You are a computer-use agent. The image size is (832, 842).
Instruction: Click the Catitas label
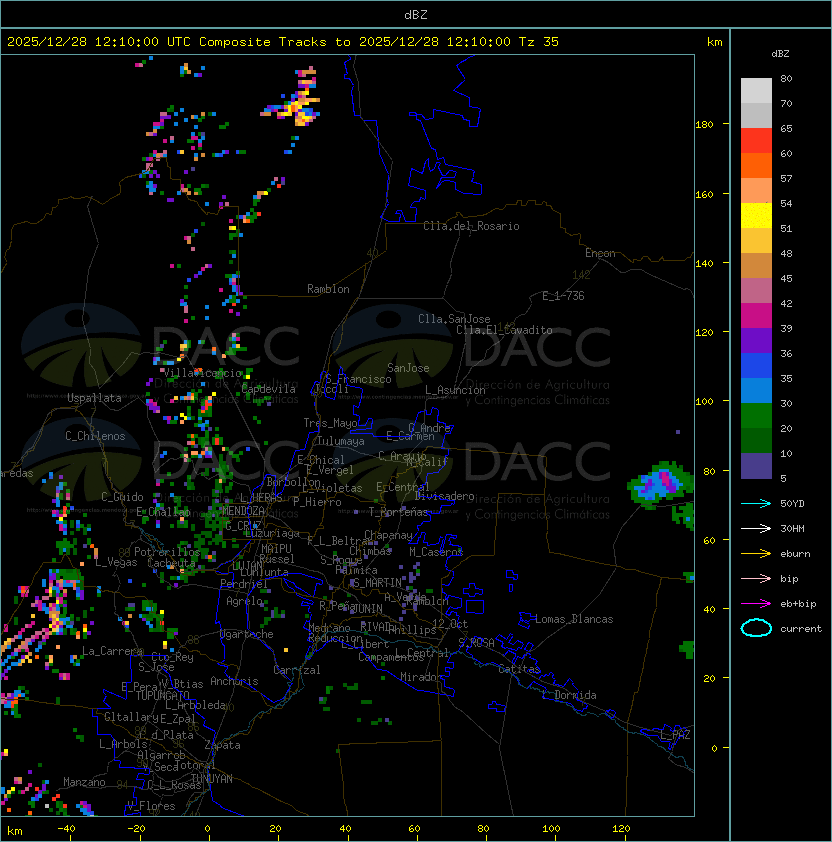click(x=519, y=669)
